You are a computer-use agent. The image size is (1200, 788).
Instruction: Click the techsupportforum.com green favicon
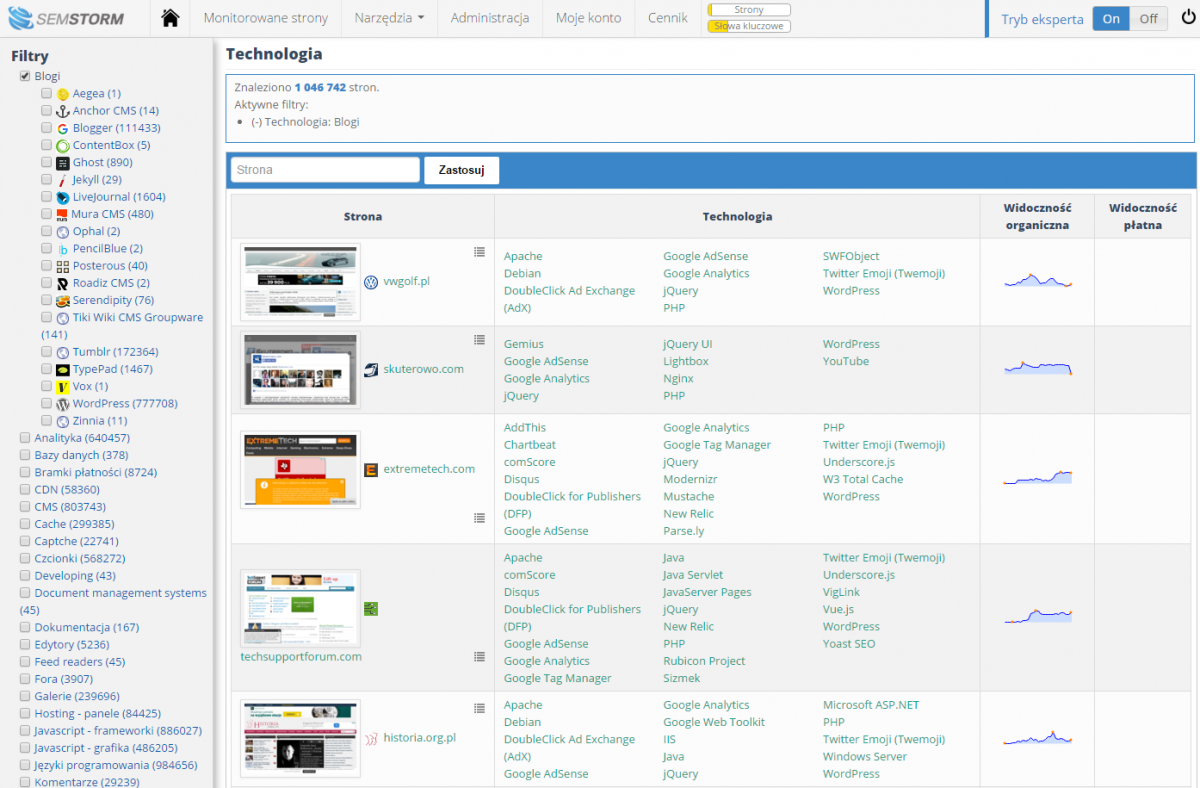pos(371,609)
